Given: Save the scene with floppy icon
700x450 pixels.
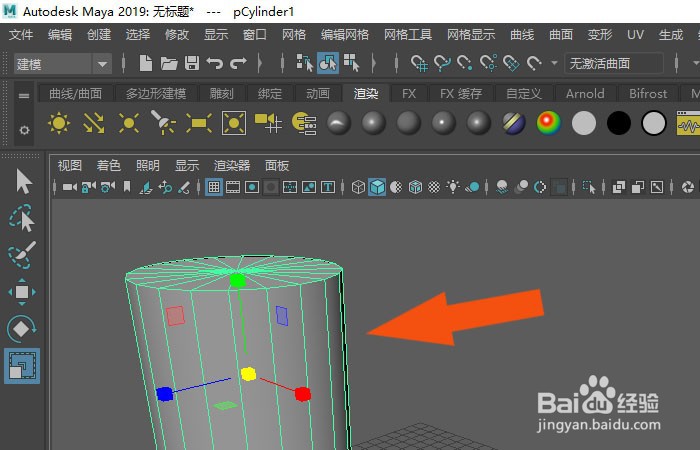Looking at the screenshot, I should [192, 63].
